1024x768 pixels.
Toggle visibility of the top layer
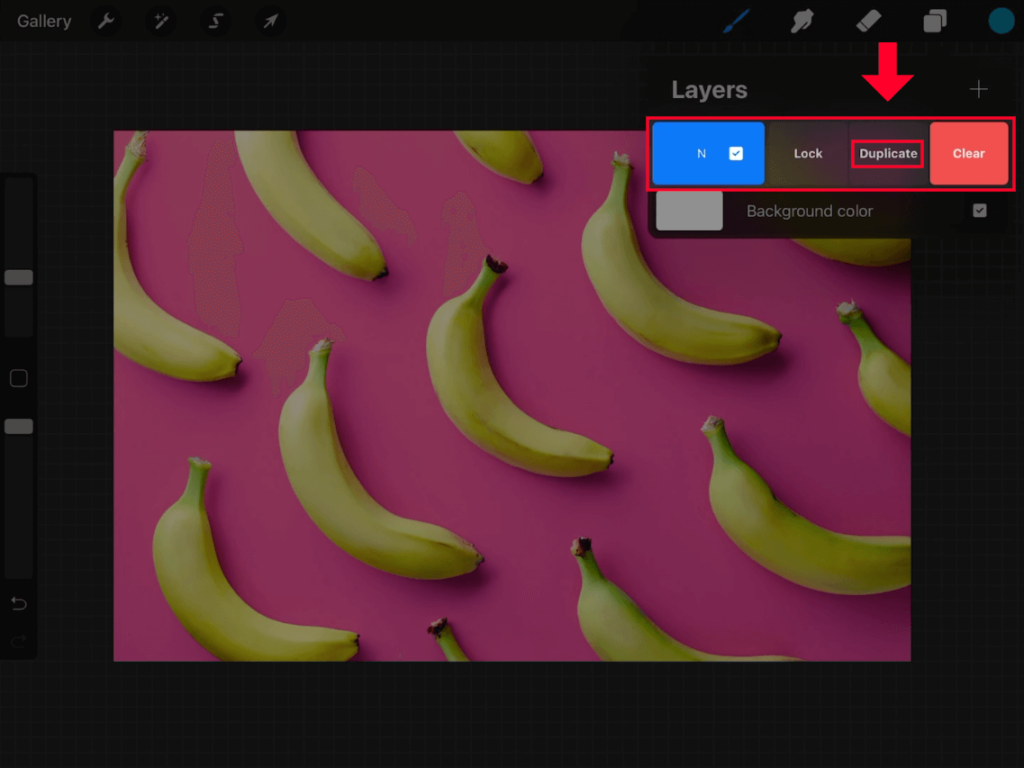point(737,153)
